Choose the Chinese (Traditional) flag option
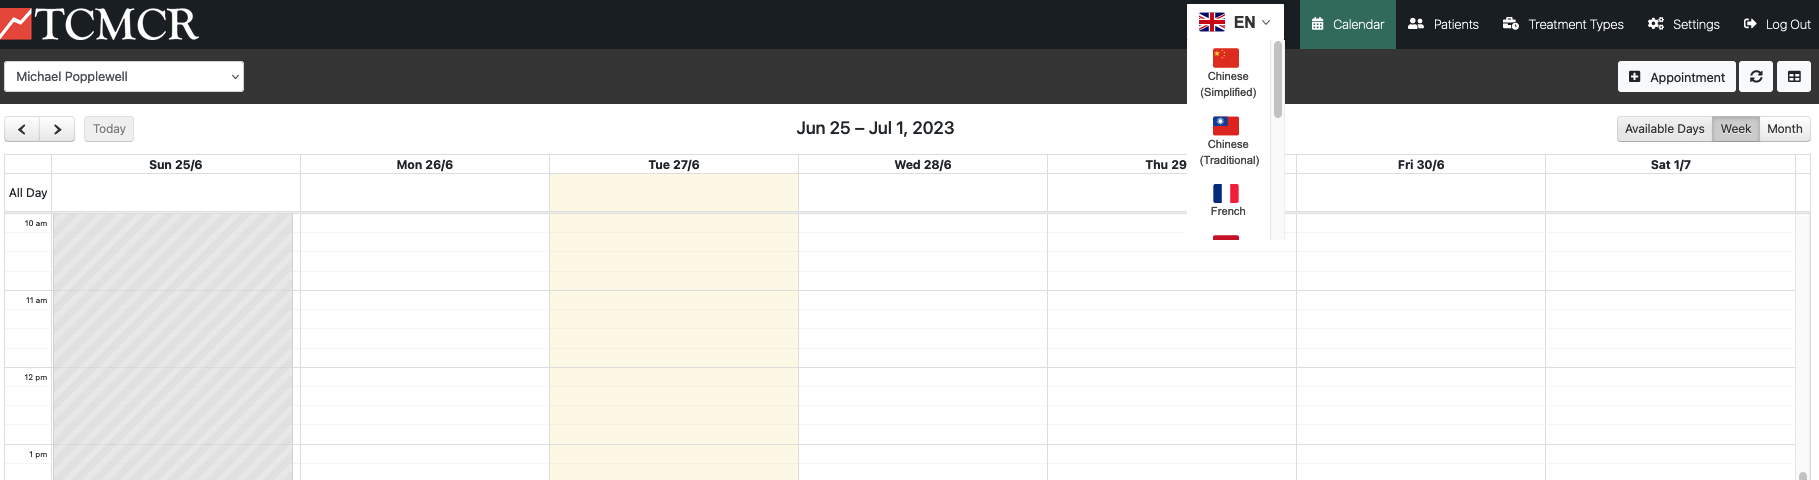This screenshot has width=1819, height=480. (x=1228, y=141)
